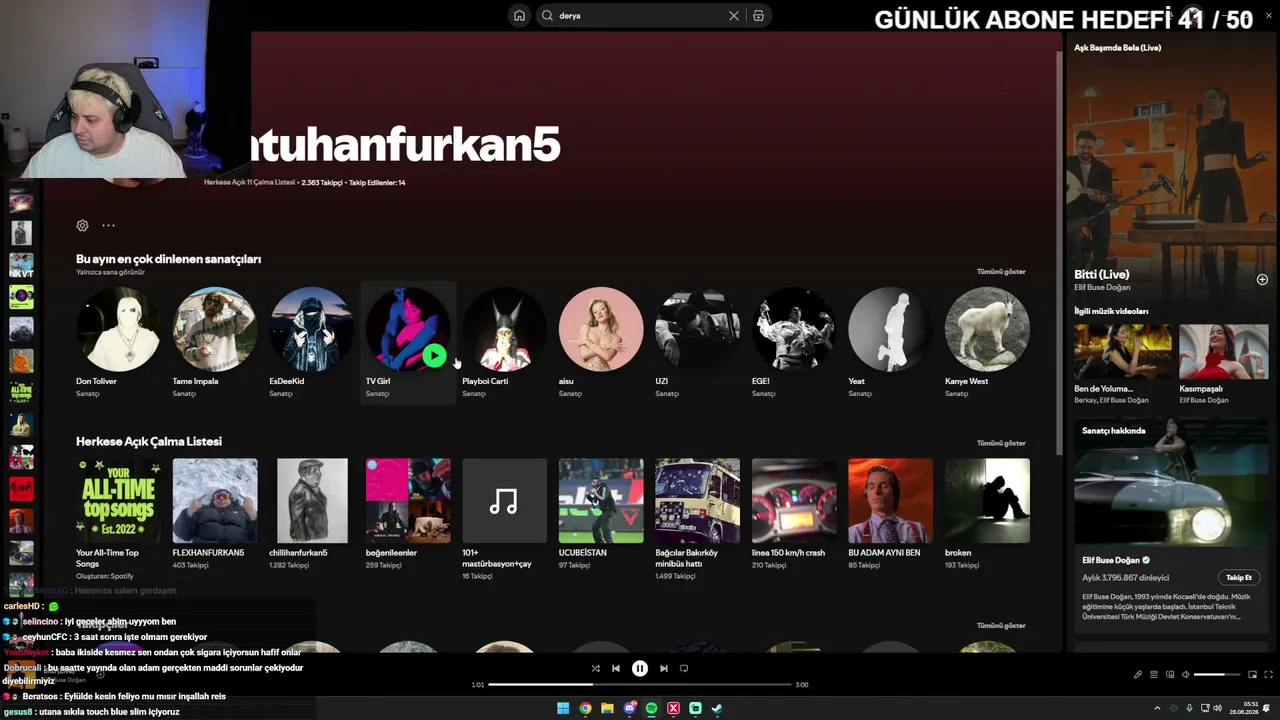Open chillihanfurkan5 playlist cover
The width and height of the screenshot is (1280, 720).
point(311,501)
